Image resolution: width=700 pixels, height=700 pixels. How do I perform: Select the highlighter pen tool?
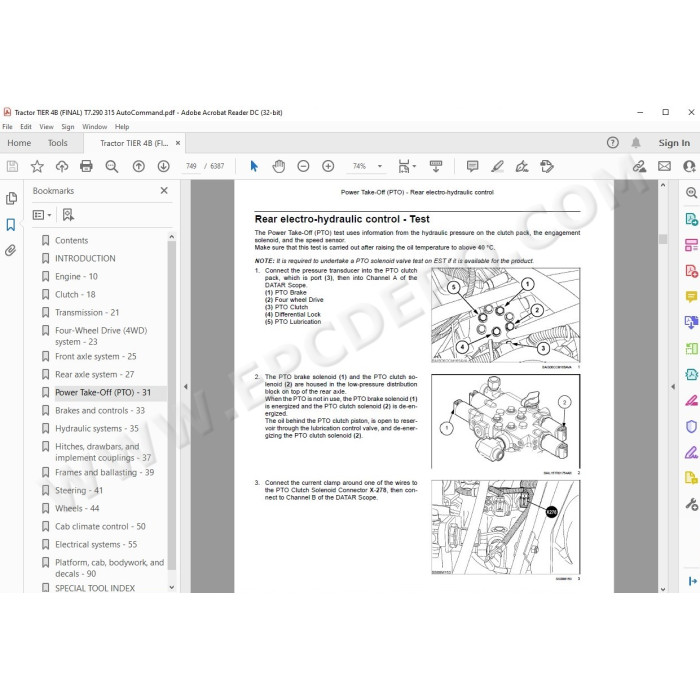497,167
